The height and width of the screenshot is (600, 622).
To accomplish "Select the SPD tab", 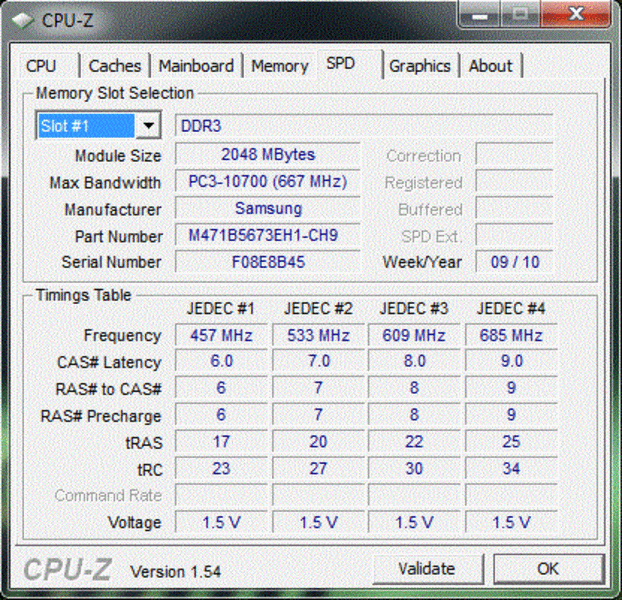I will (349, 63).
